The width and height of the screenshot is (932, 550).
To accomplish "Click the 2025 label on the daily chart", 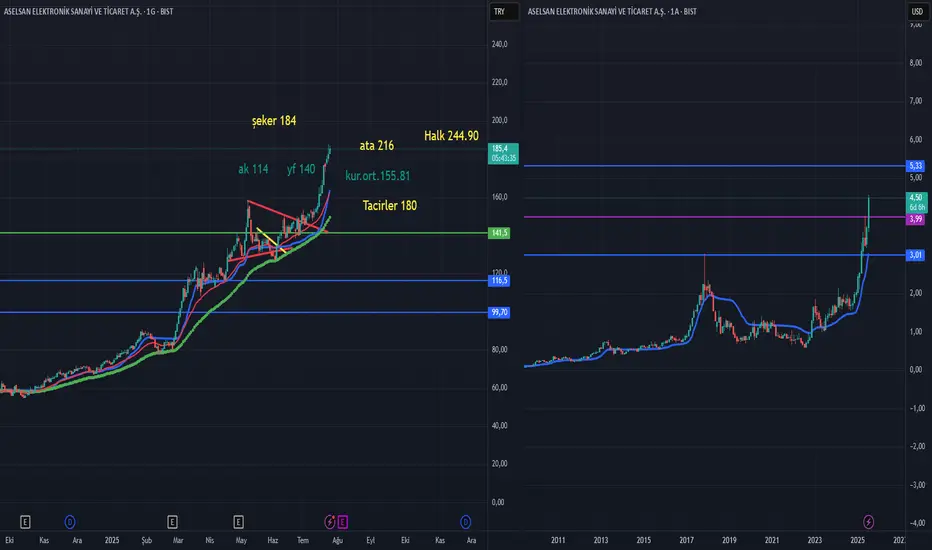I will pos(112,540).
